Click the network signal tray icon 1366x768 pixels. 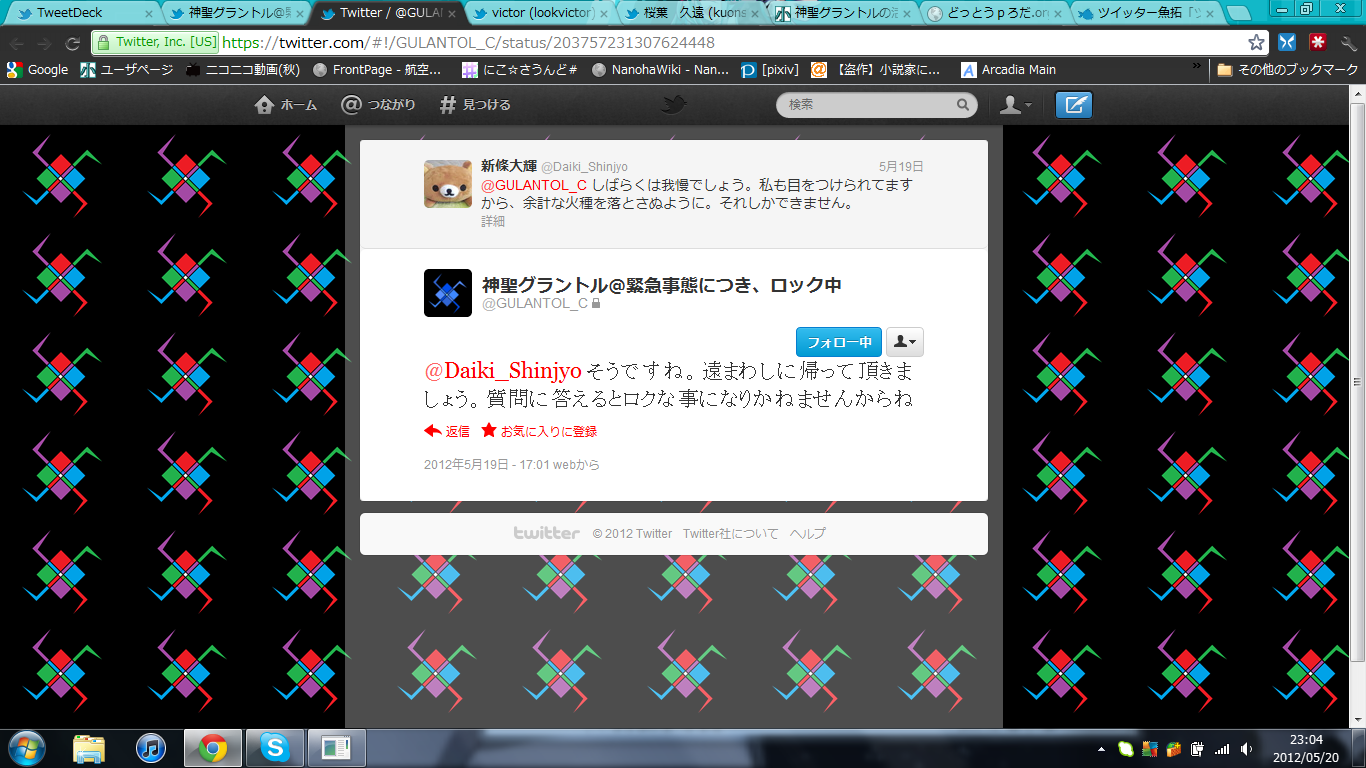pos(1221,749)
